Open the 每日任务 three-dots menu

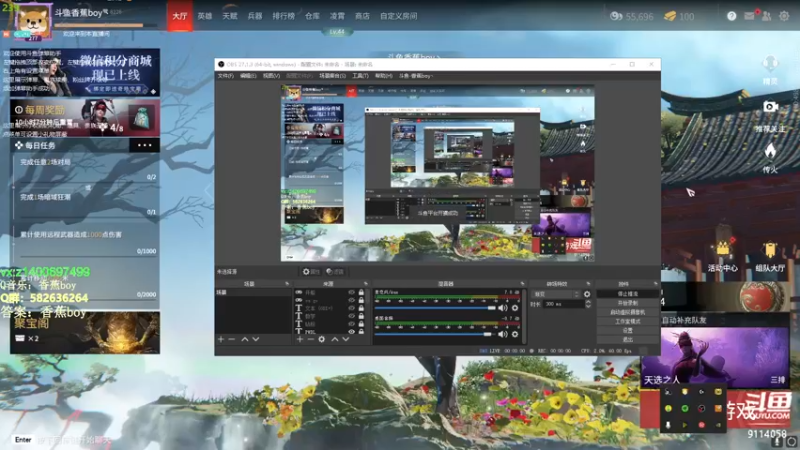tap(144, 145)
